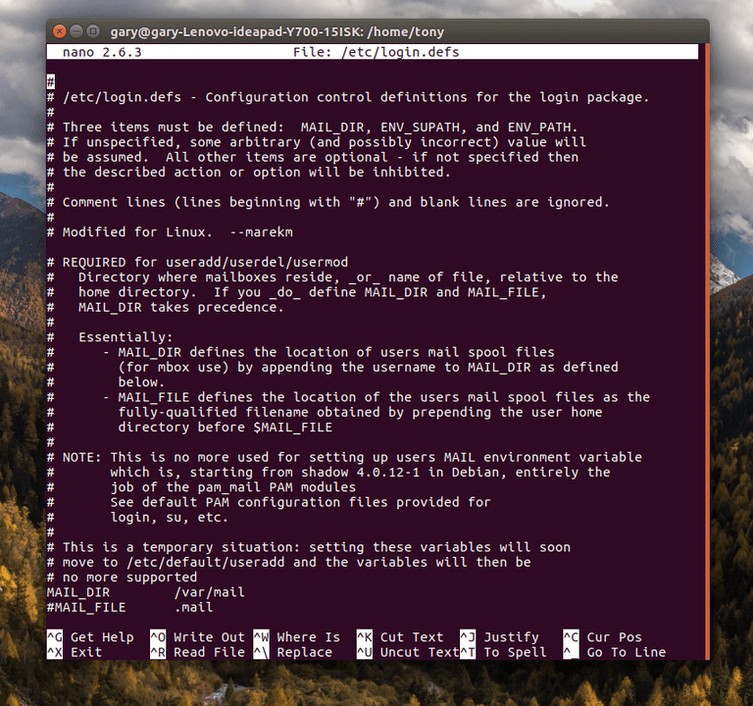The height and width of the screenshot is (706, 753).
Task: Click 'This is a temporary situation' line
Action: tap(309, 547)
